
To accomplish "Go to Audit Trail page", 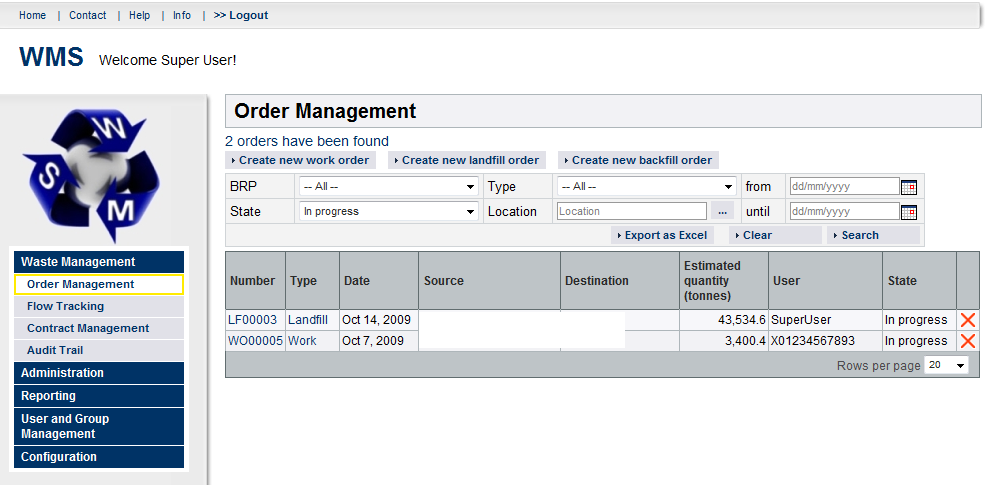I will click(x=55, y=350).
